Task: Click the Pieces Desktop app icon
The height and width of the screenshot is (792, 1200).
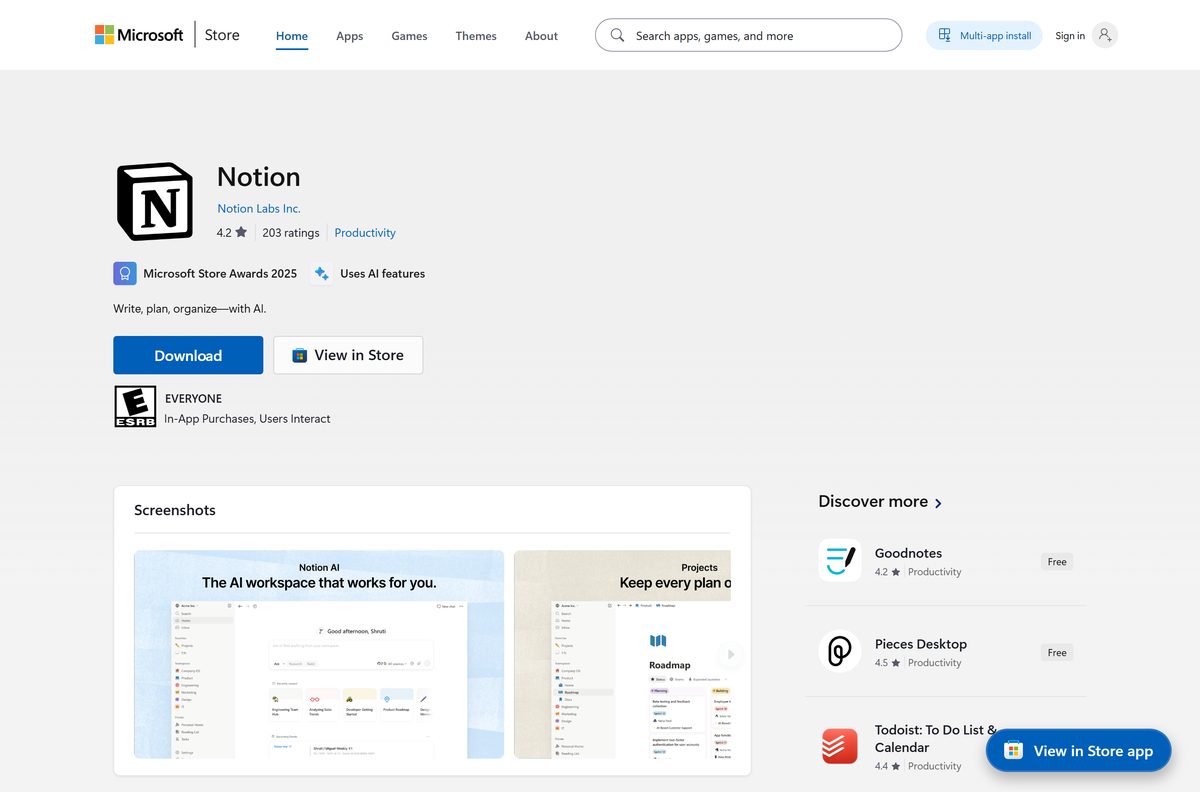Action: click(x=839, y=651)
